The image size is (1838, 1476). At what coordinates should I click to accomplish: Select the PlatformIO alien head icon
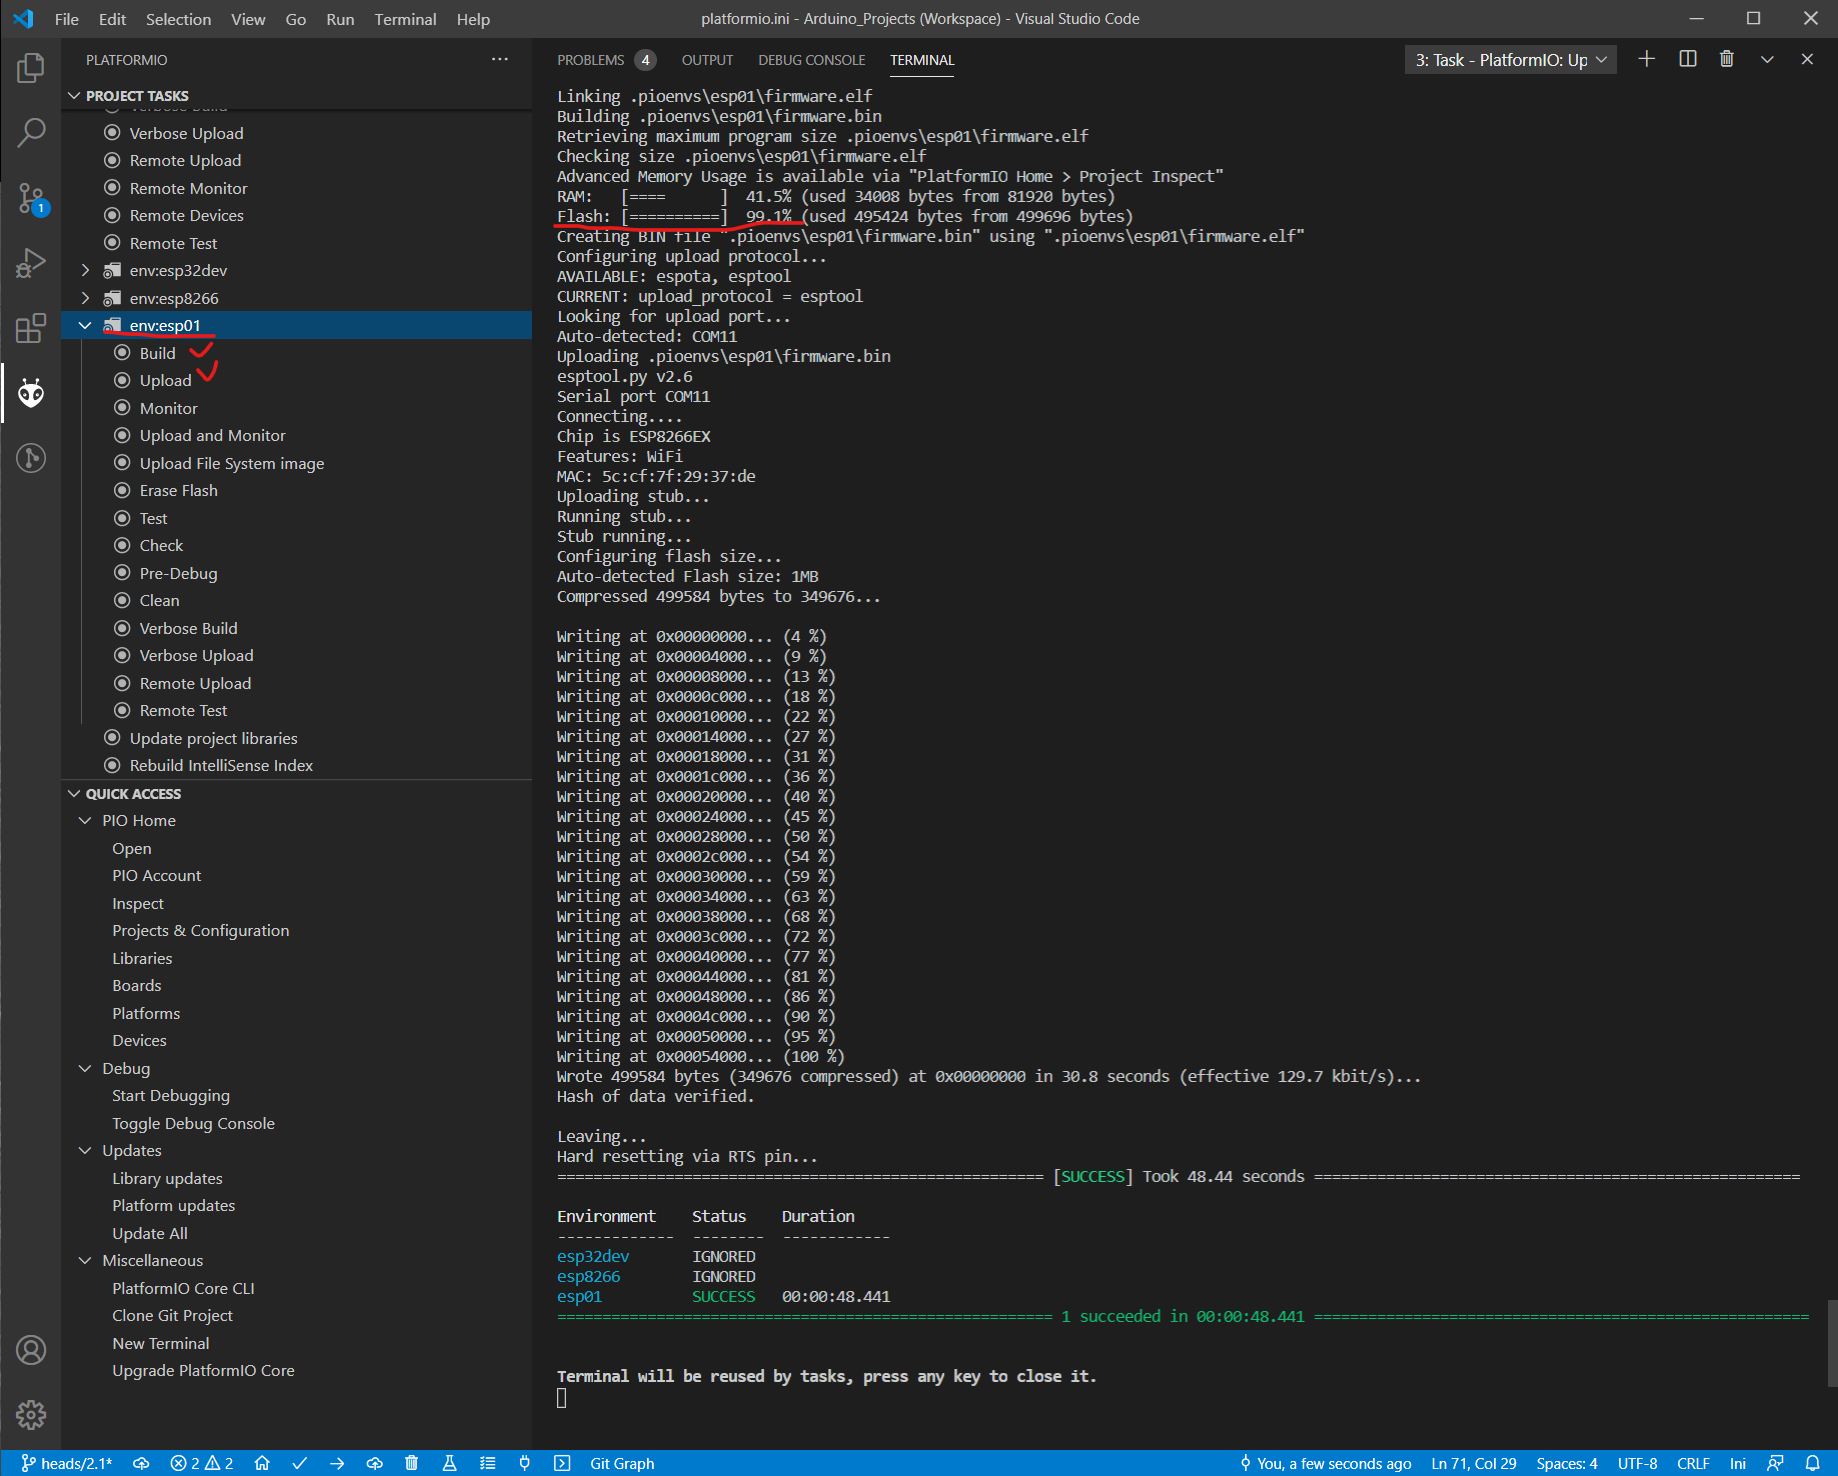click(x=31, y=394)
